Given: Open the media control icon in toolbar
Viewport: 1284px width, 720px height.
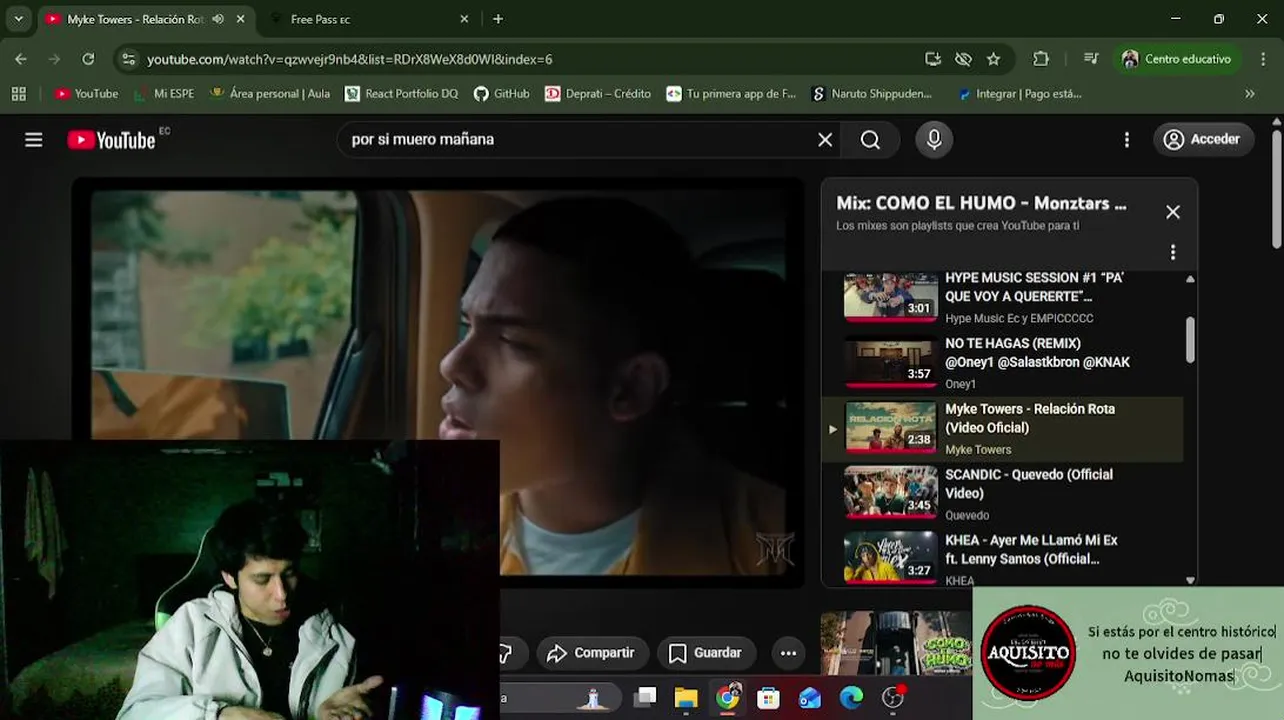Looking at the screenshot, I should (x=1091, y=59).
